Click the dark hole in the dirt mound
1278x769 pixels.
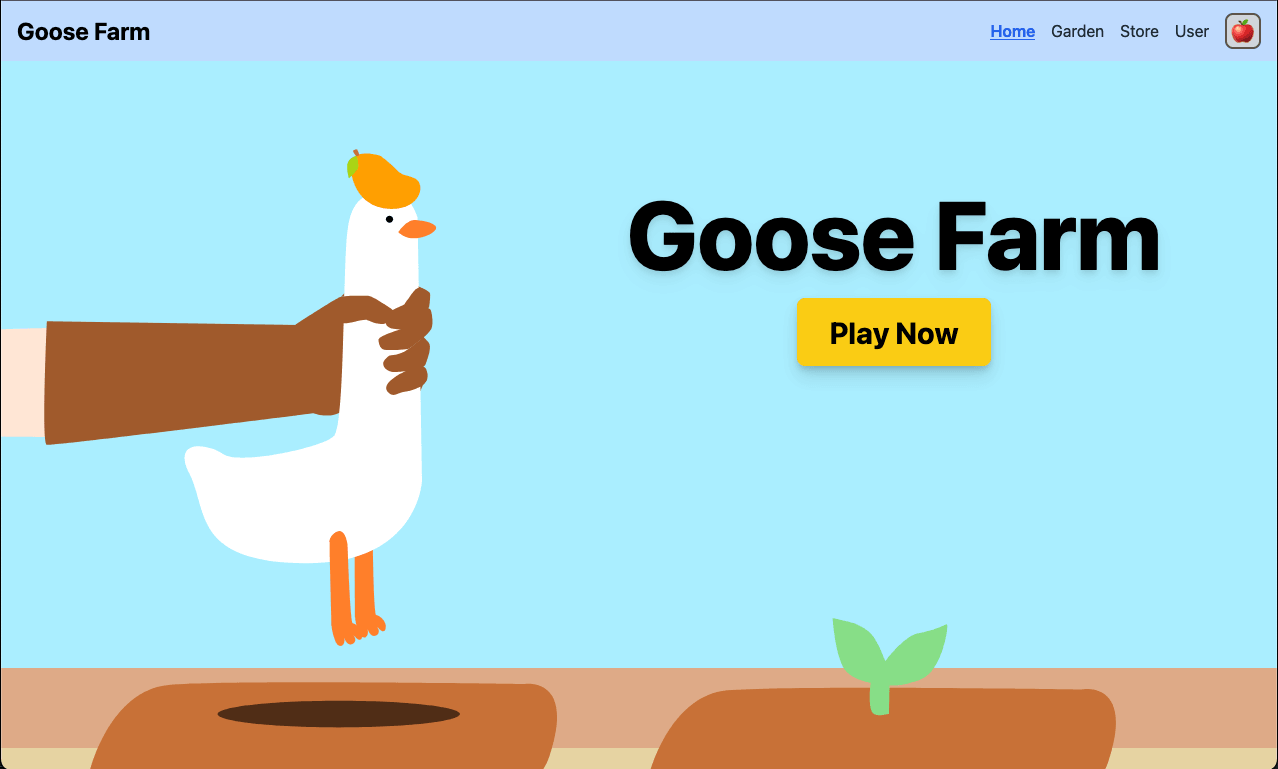pos(338,714)
